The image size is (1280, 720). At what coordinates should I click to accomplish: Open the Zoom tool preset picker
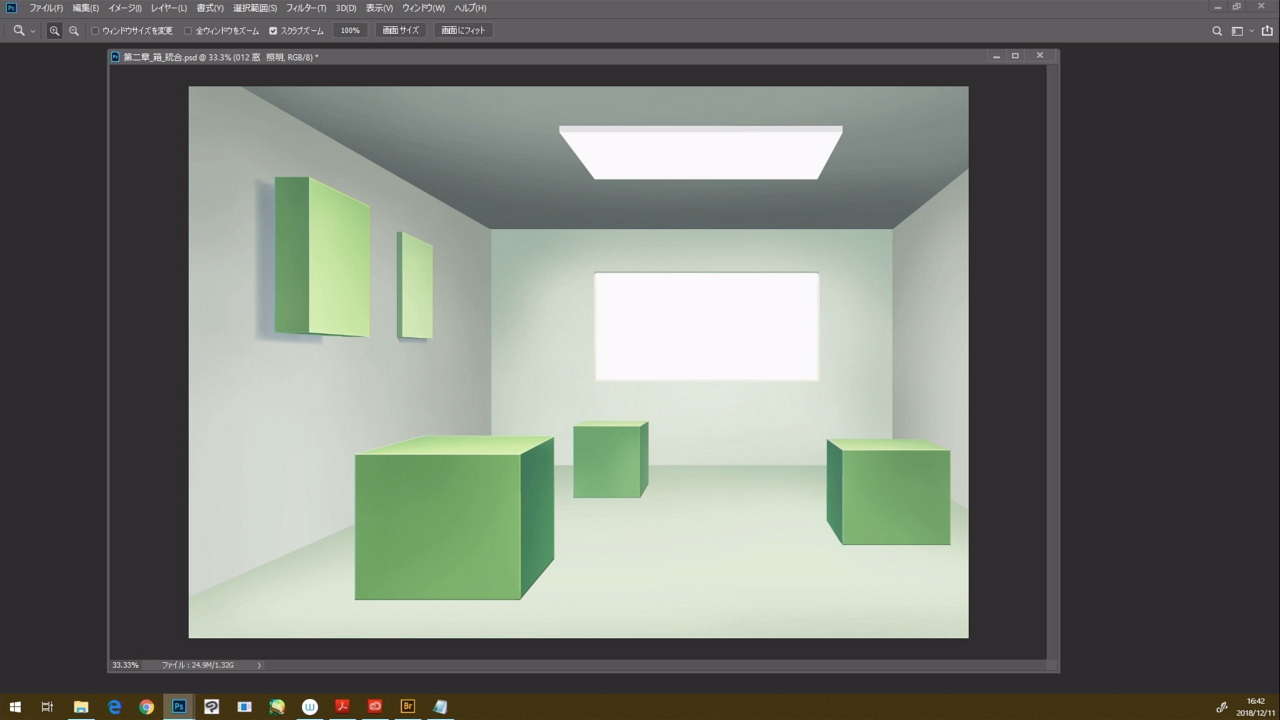[x=33, y=31]
